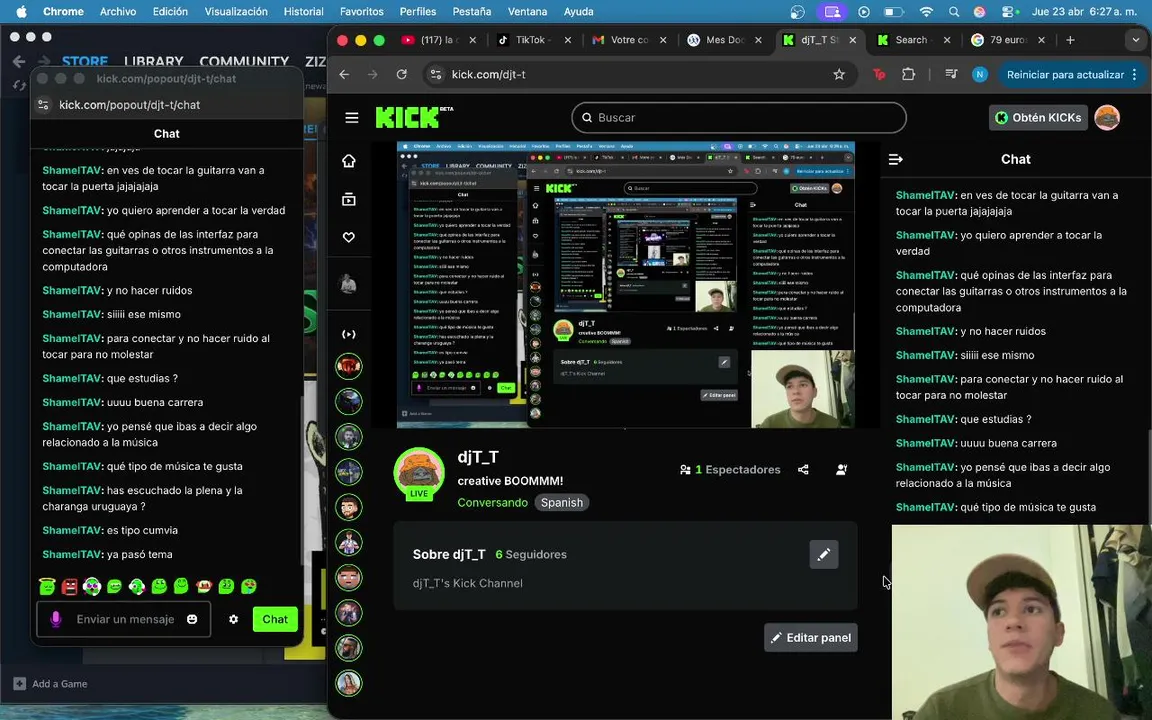Open chat settings gear in popout chat
This screenshot has height=720, width=1152.
click(x=234, y=619)
